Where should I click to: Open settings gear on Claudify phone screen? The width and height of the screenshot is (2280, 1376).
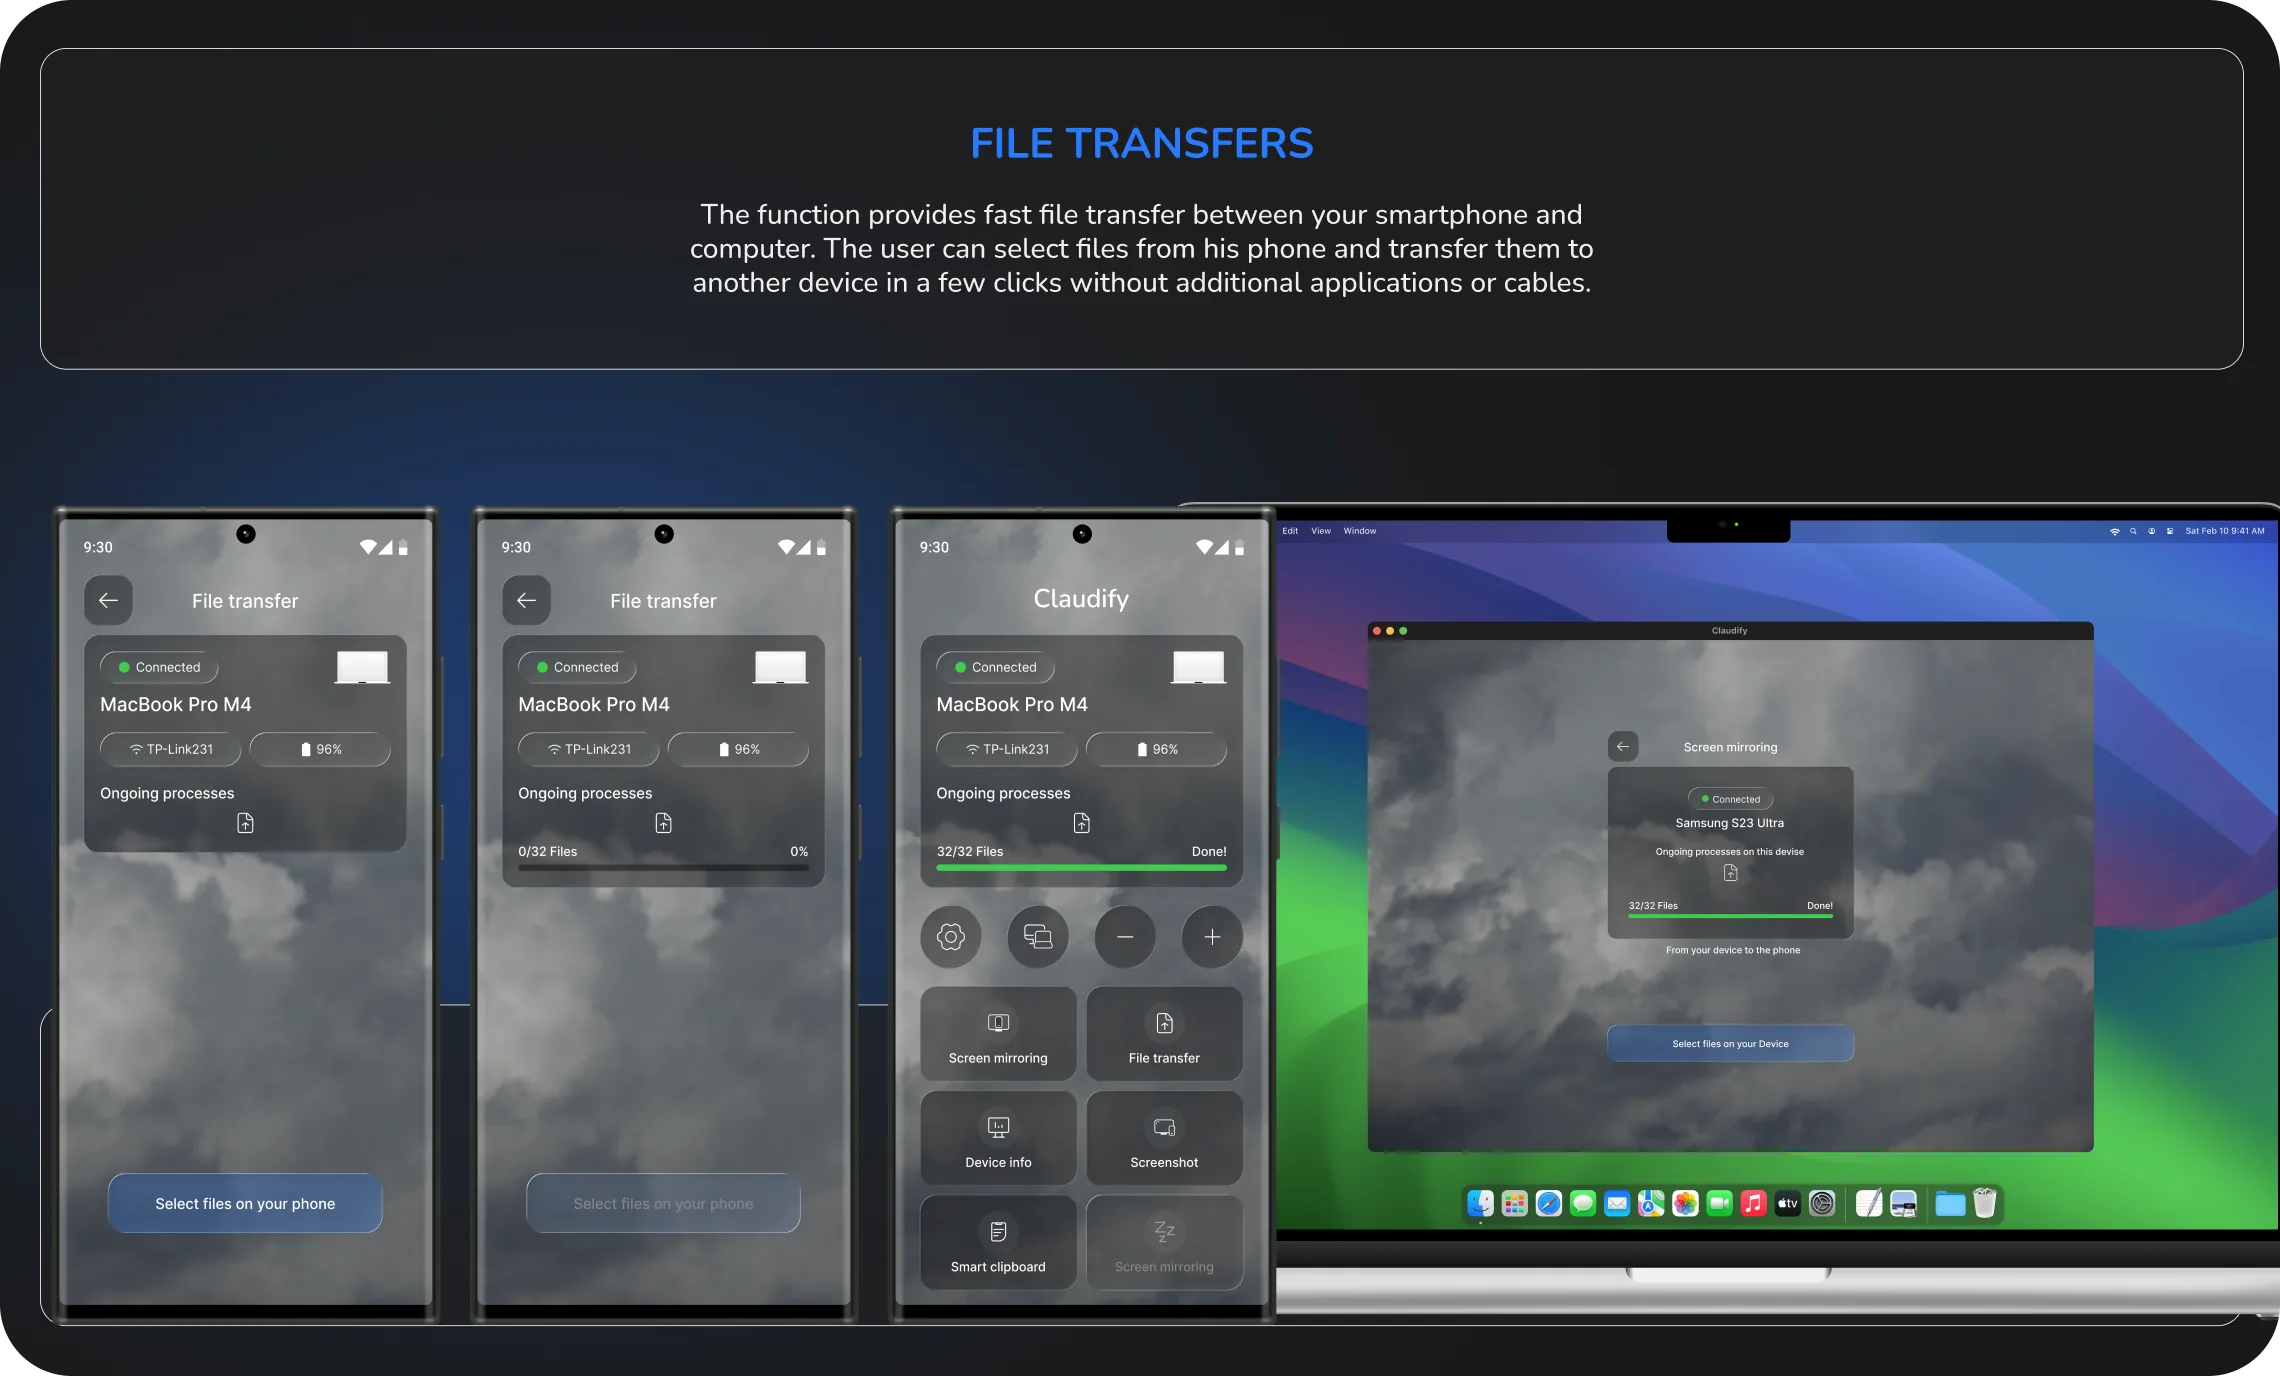point(950,937)
